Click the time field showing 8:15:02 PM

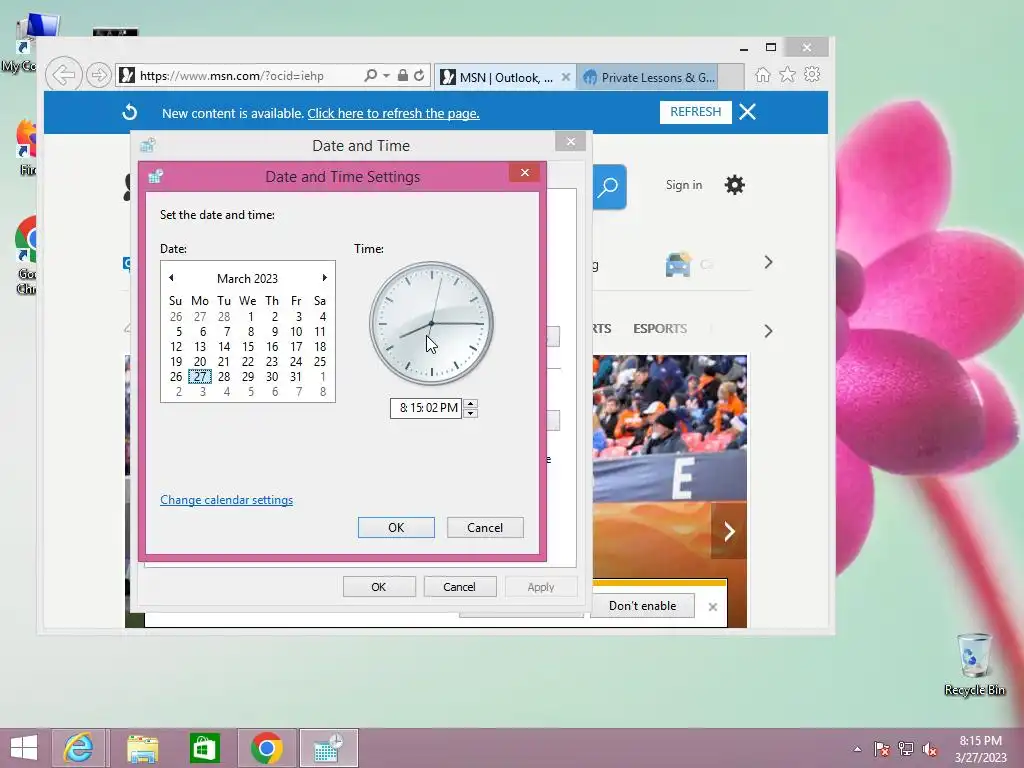tap(426, 408)
